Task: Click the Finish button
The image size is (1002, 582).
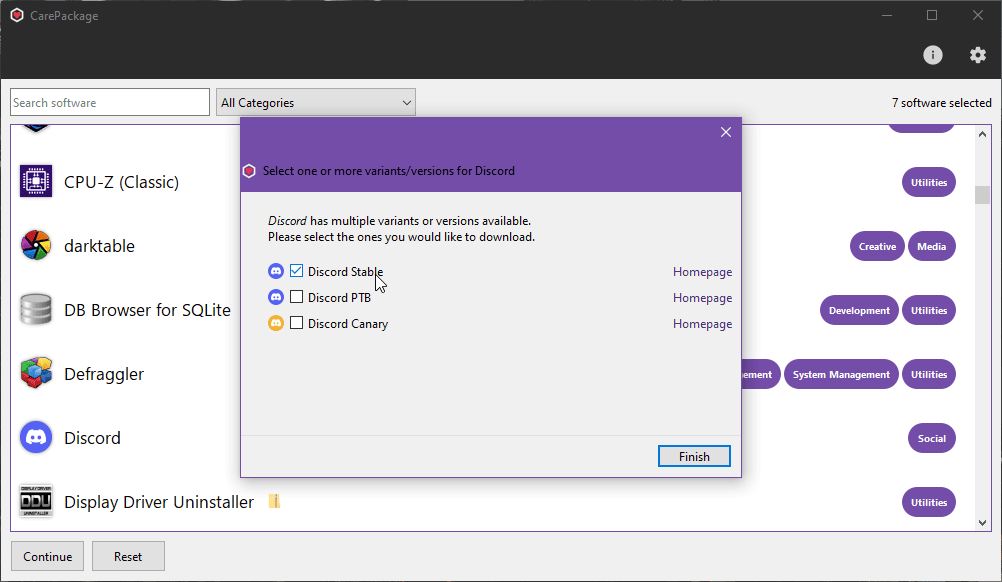Action: [x=694, y=456]
